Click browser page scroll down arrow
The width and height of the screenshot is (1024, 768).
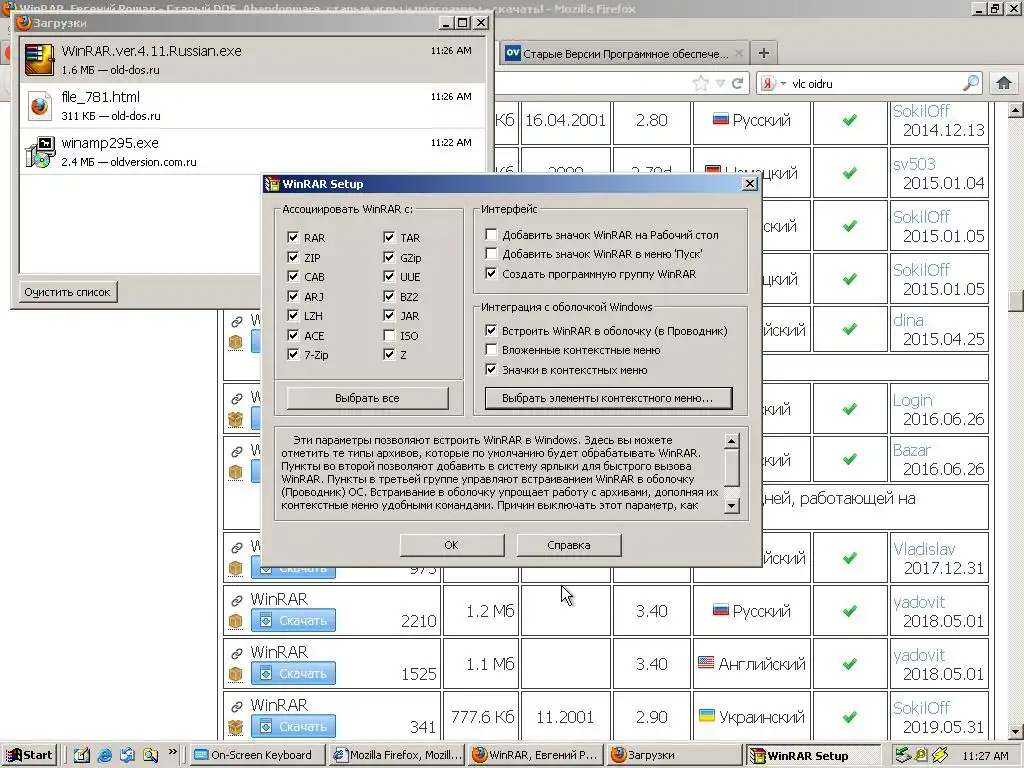[x=1015, y=731]
